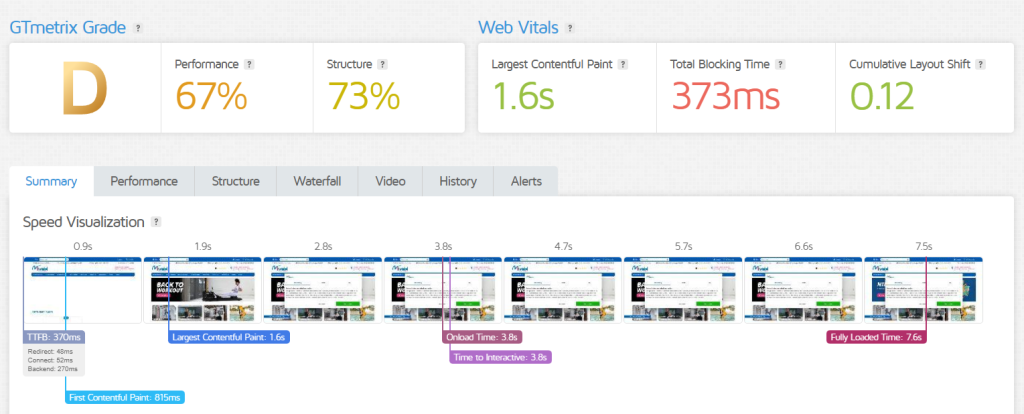
Task: Open the Structure tab
Action: (236, 182)
